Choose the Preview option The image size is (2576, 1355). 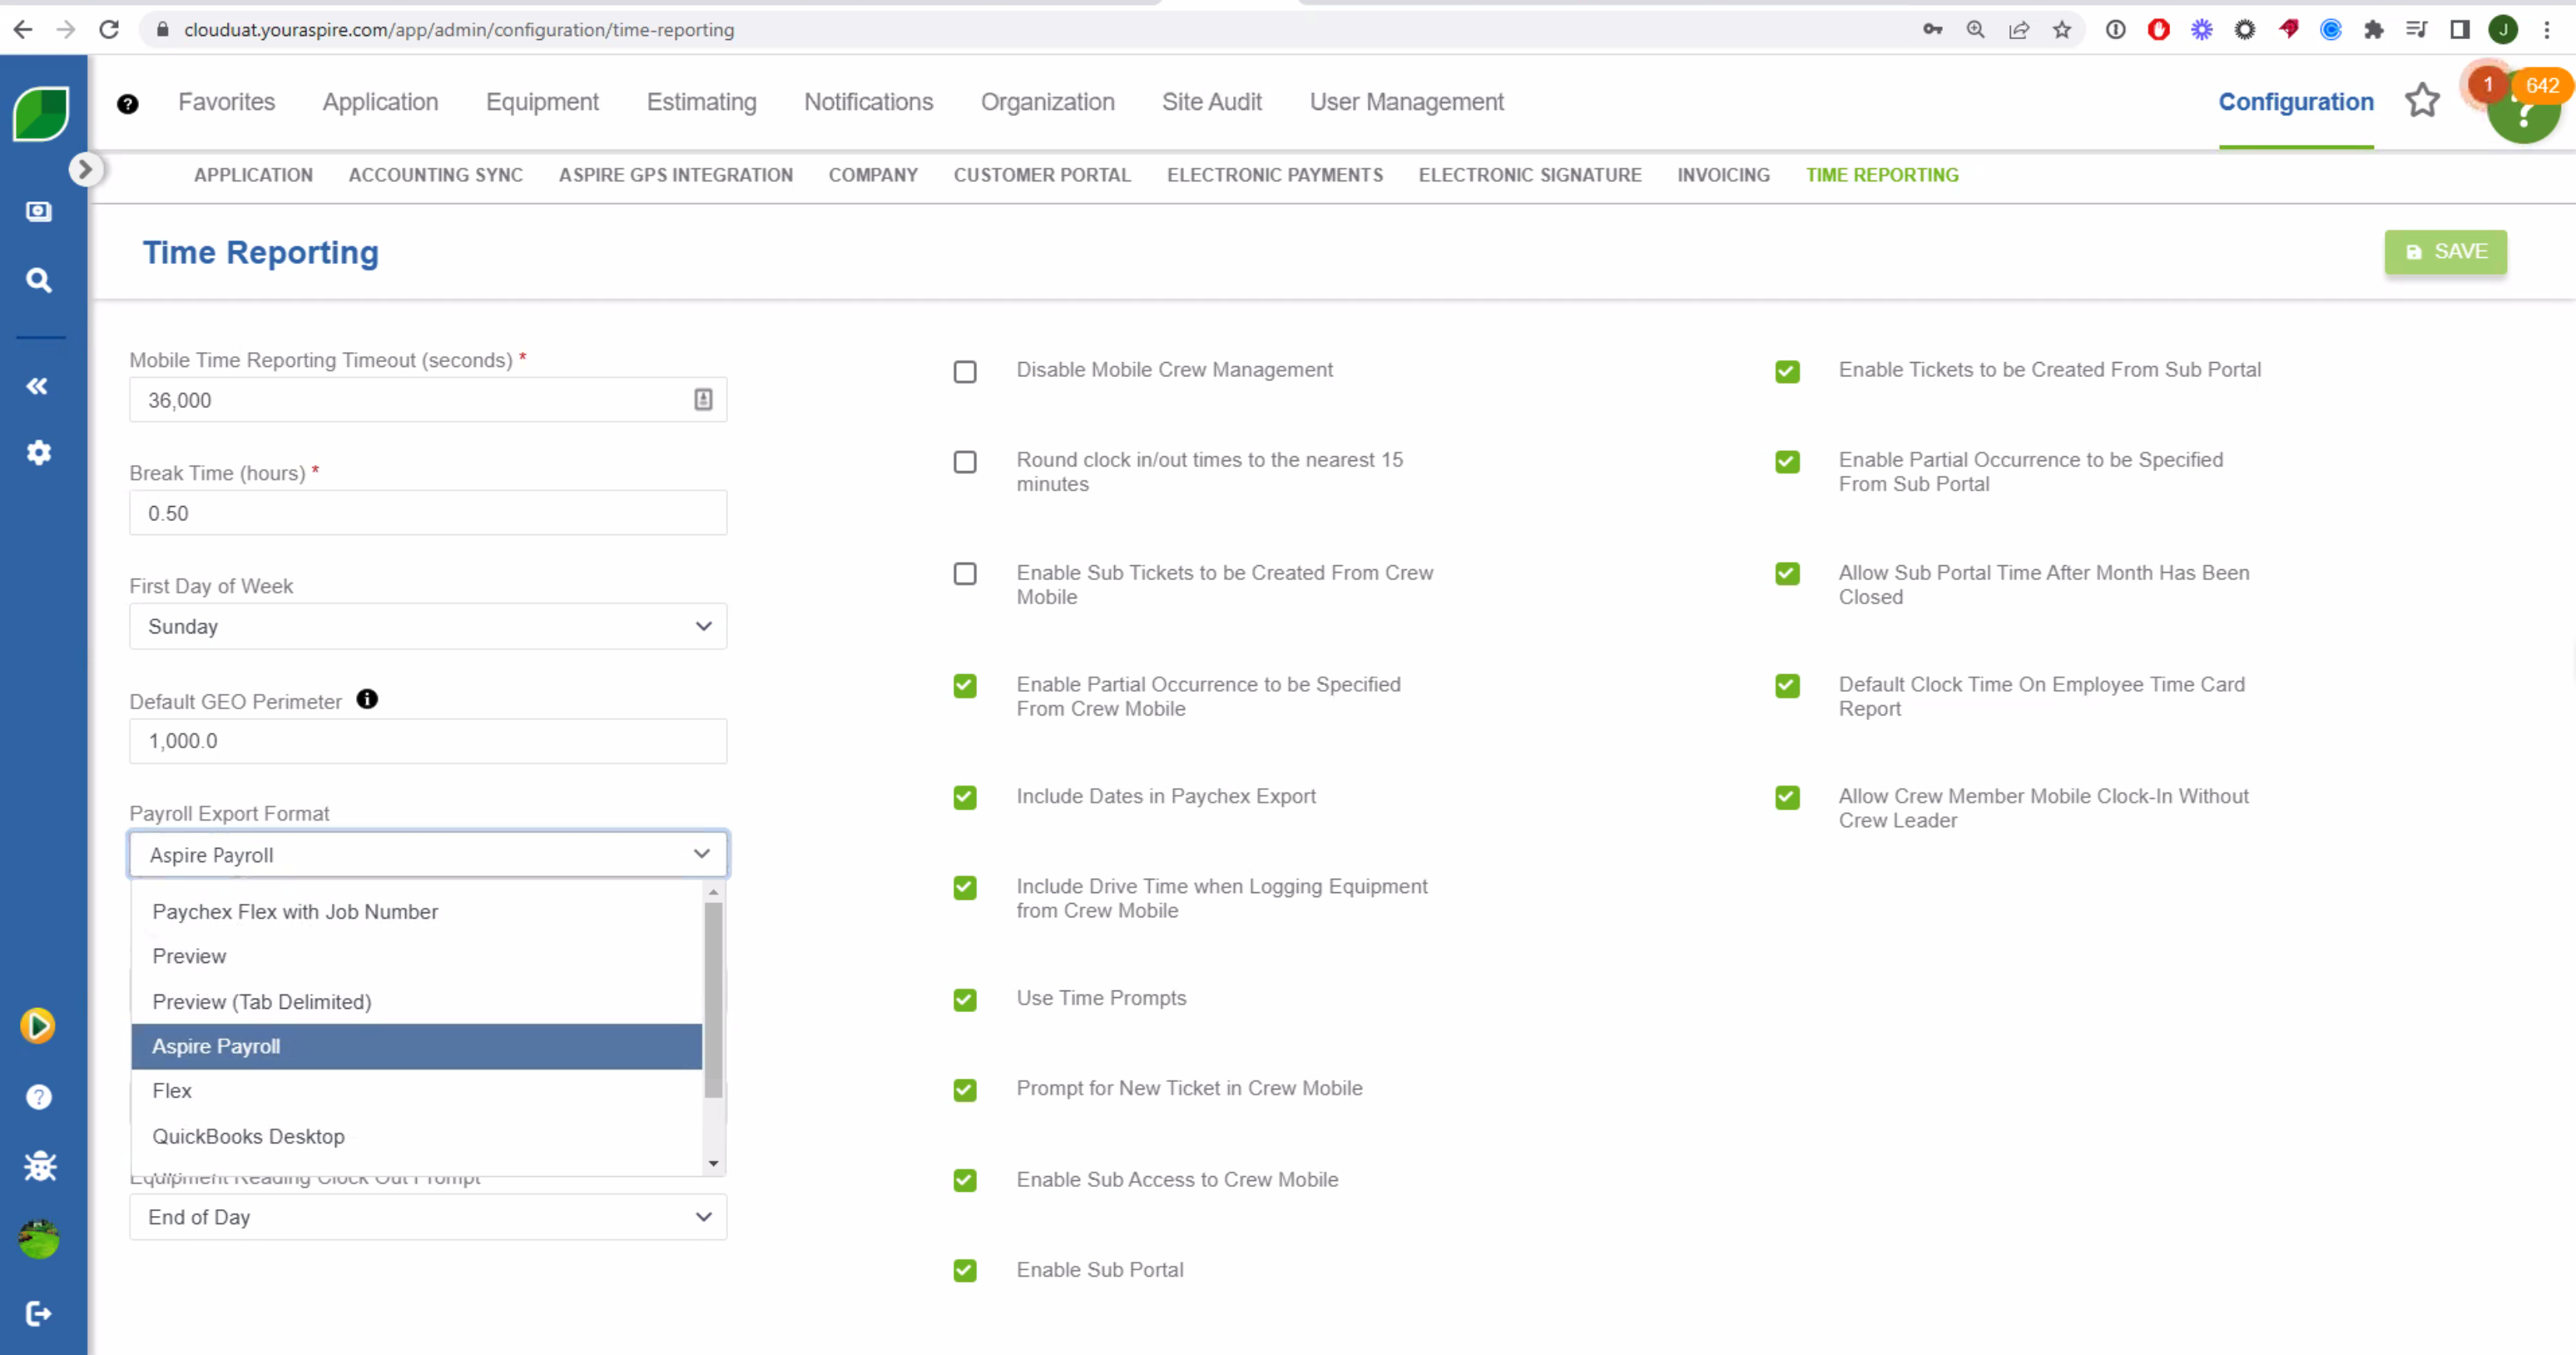point(417,956)
